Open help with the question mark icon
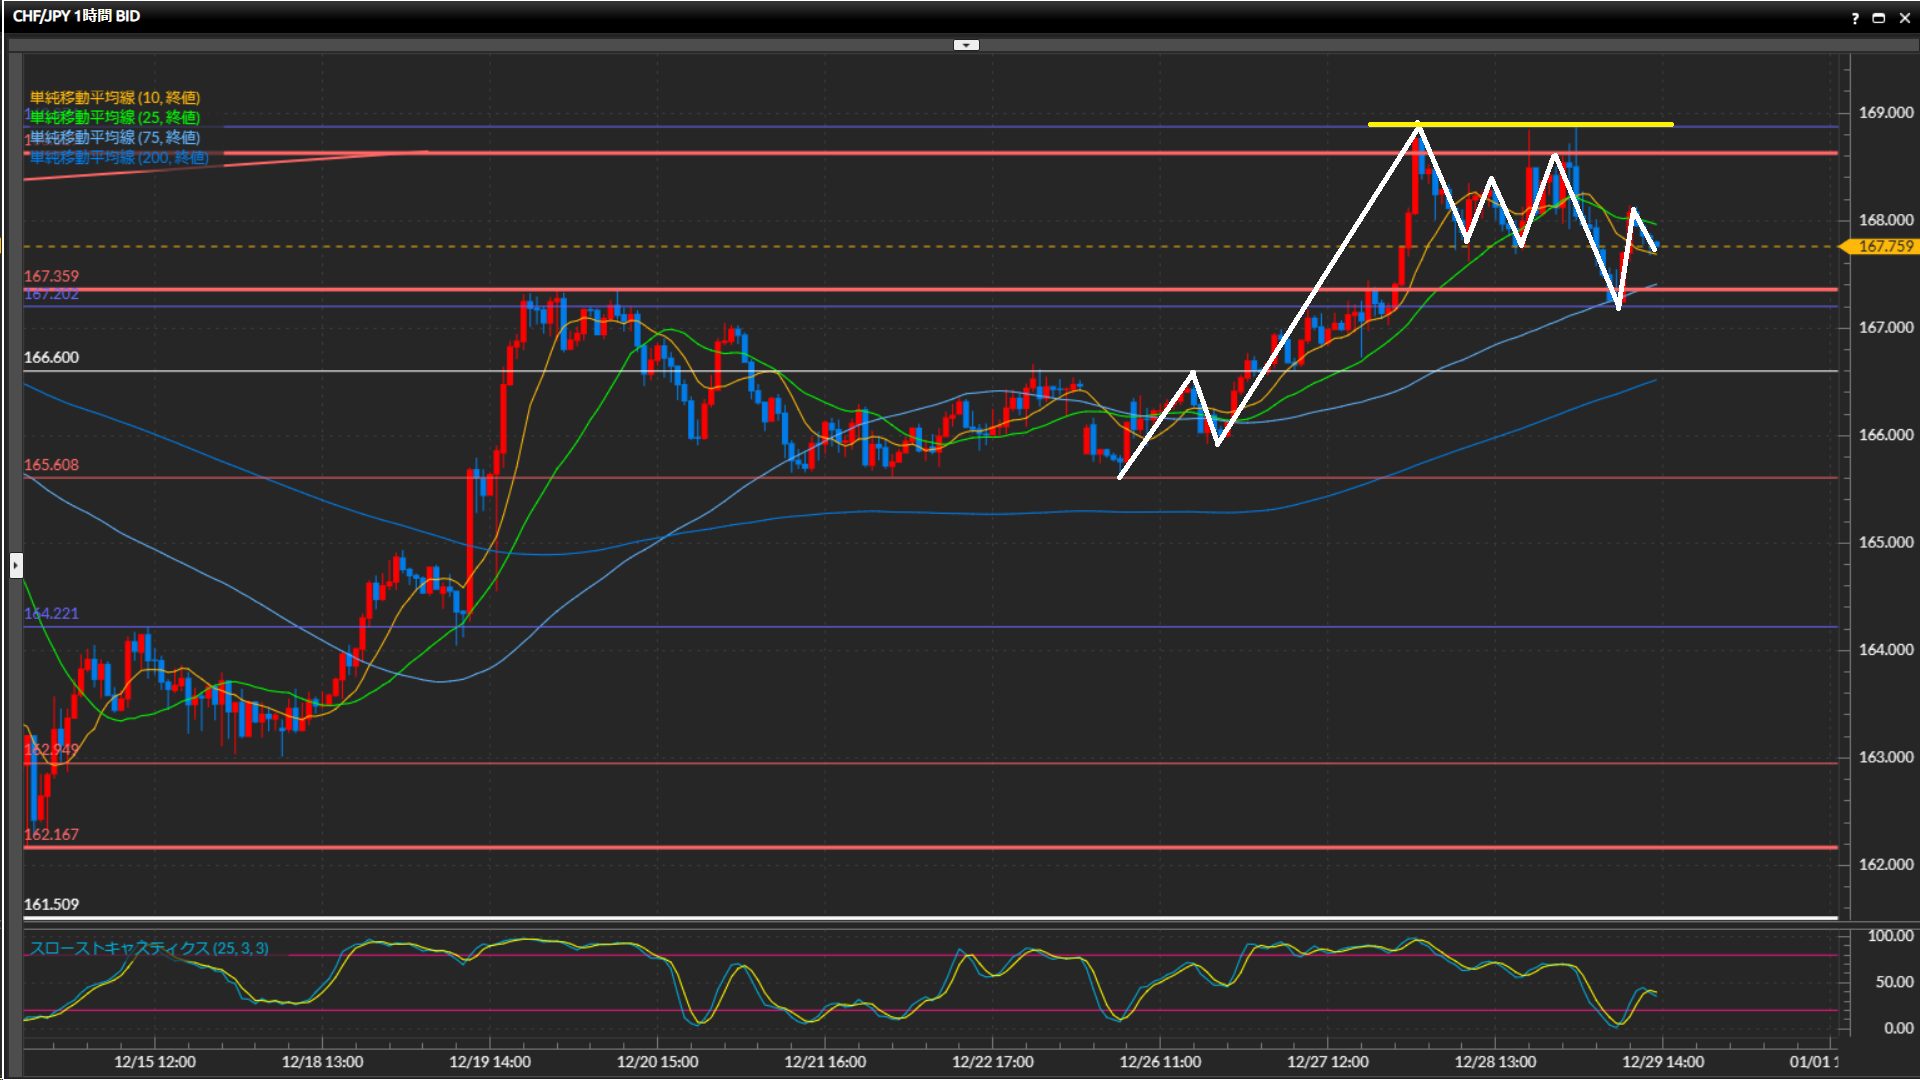Viewport: 1920px width, 1080px height. coord(1855,18)
